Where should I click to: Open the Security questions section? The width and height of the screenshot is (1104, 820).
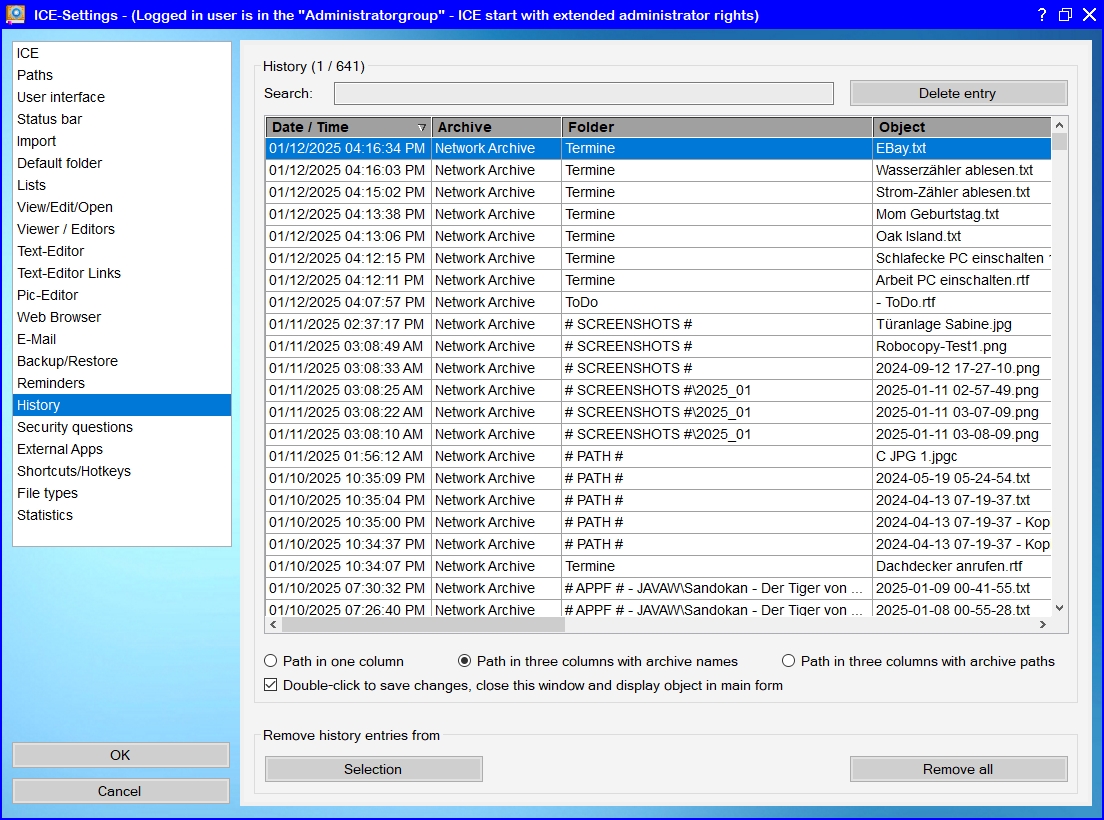[x=75, y=427]
